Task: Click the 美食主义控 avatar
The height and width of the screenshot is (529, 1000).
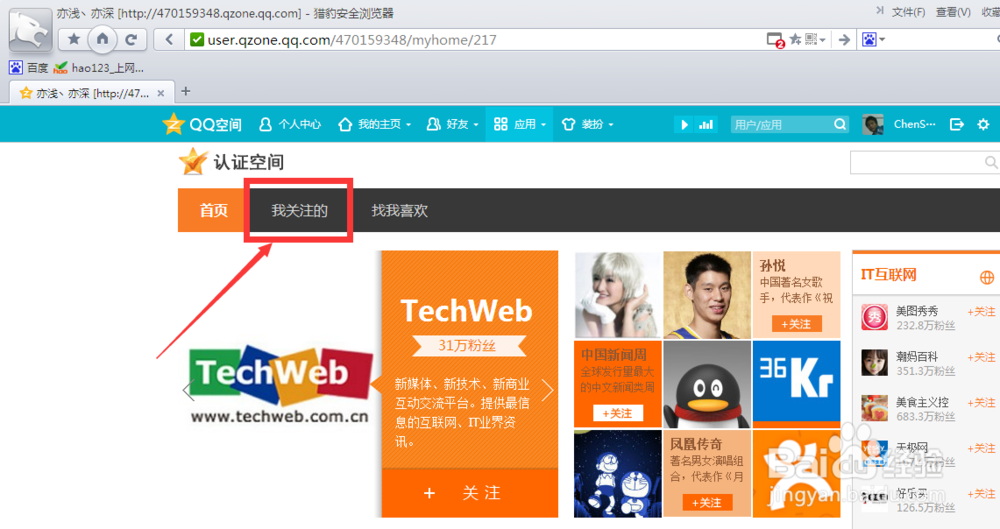Action: [x=874, y=408]
